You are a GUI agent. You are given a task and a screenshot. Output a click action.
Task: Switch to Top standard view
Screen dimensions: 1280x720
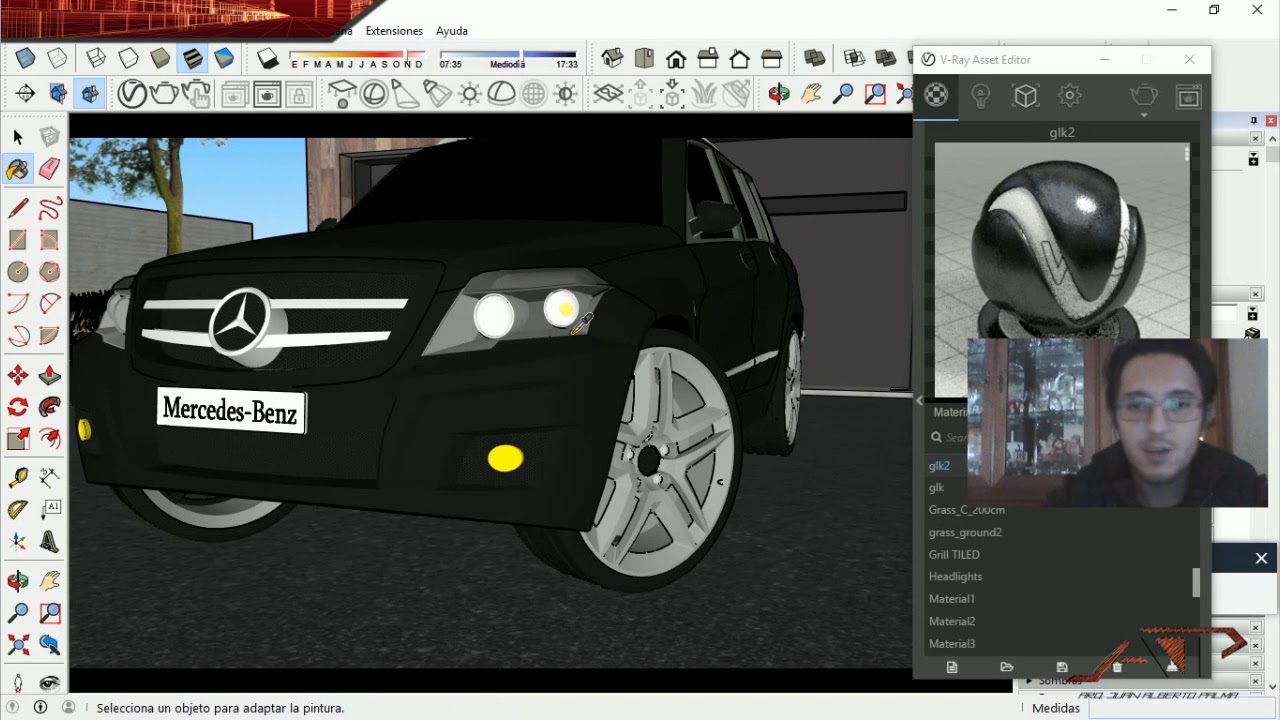(644, 59)
